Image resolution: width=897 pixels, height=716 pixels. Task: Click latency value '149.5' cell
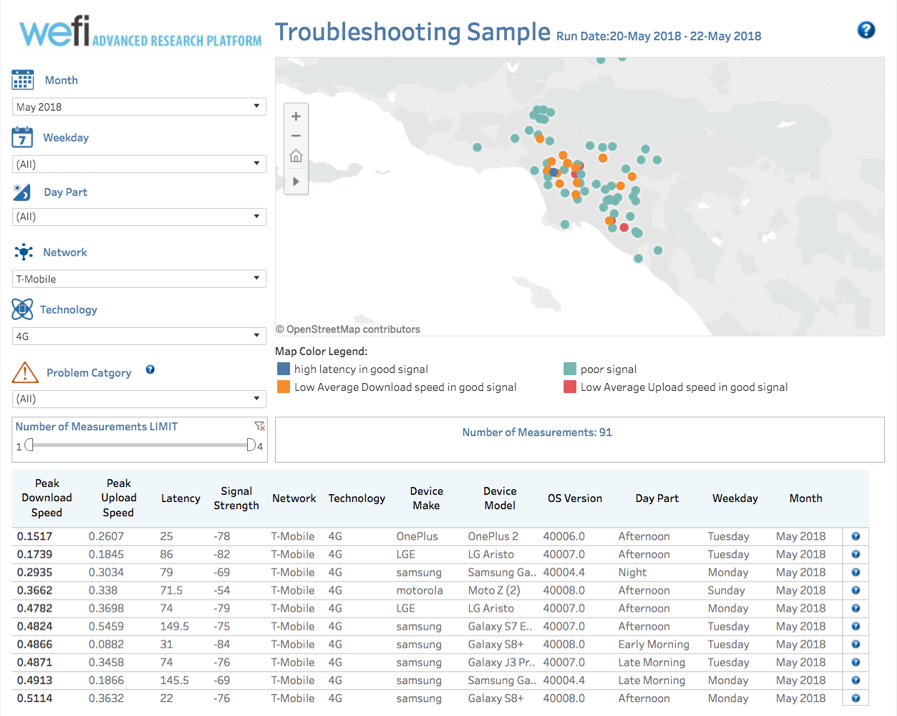point(174,626)
